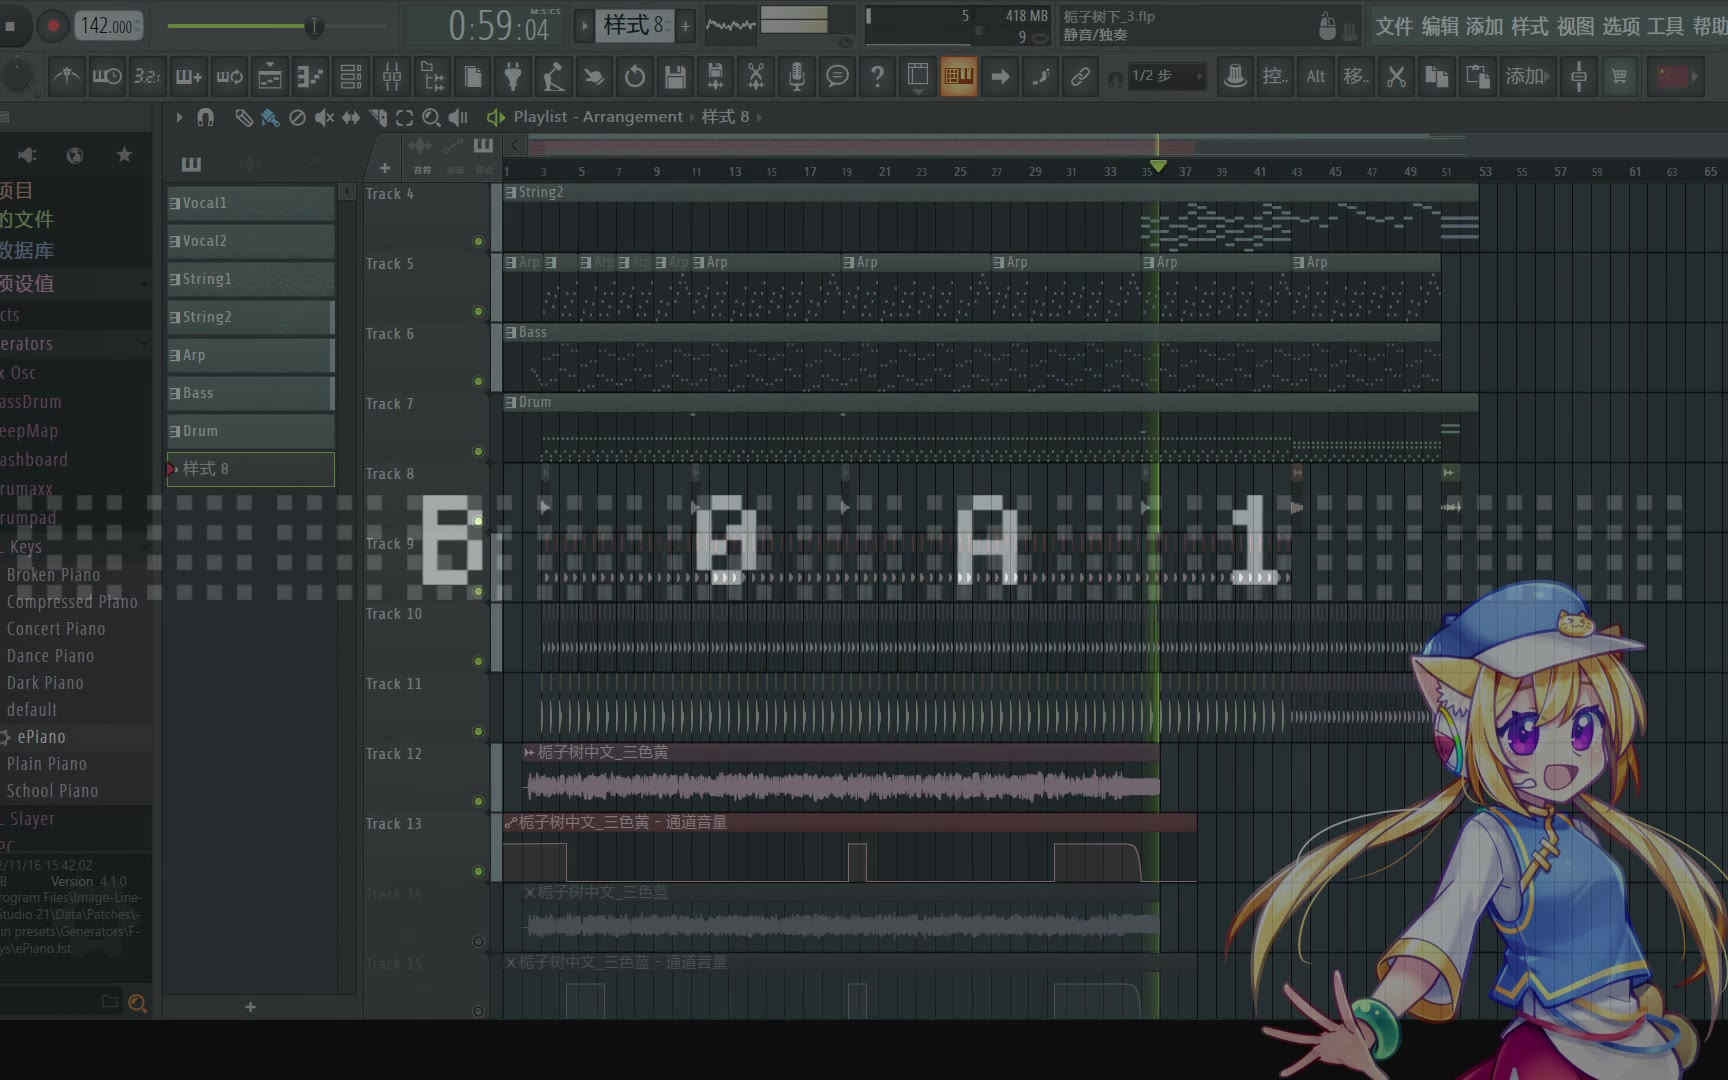Open the window layout arrangement dropdown icon

pyautogui.click(x=918, y=76)
